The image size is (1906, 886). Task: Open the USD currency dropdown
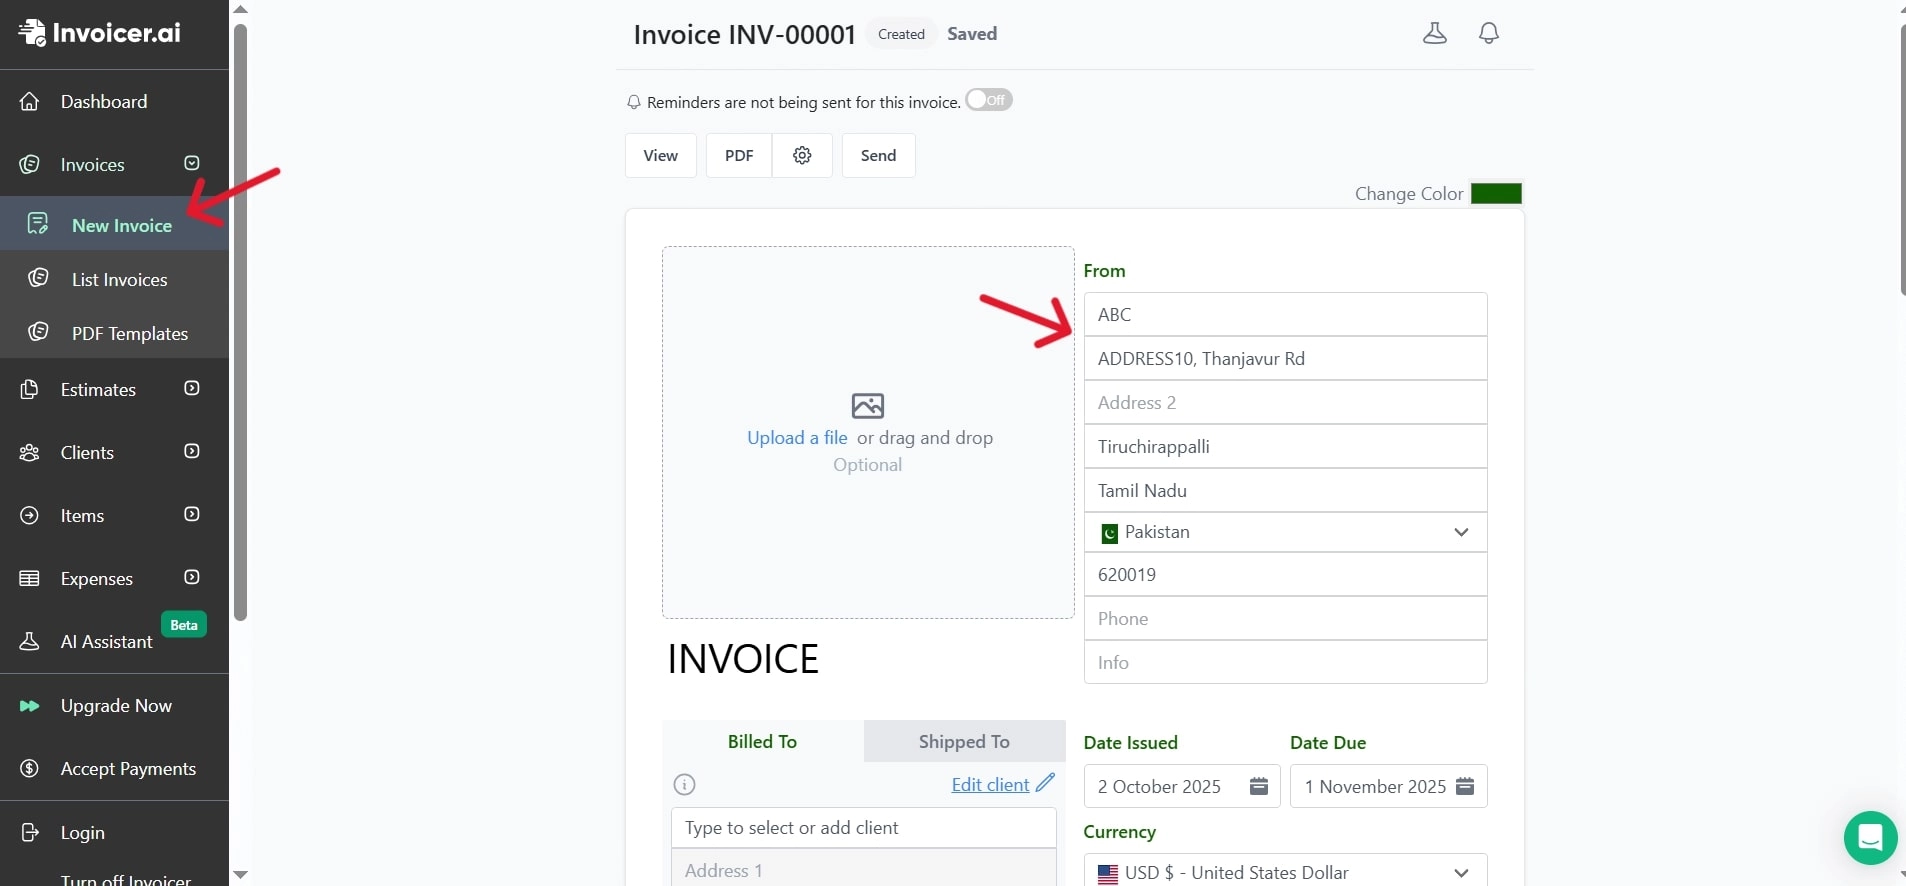point(1285,872)
